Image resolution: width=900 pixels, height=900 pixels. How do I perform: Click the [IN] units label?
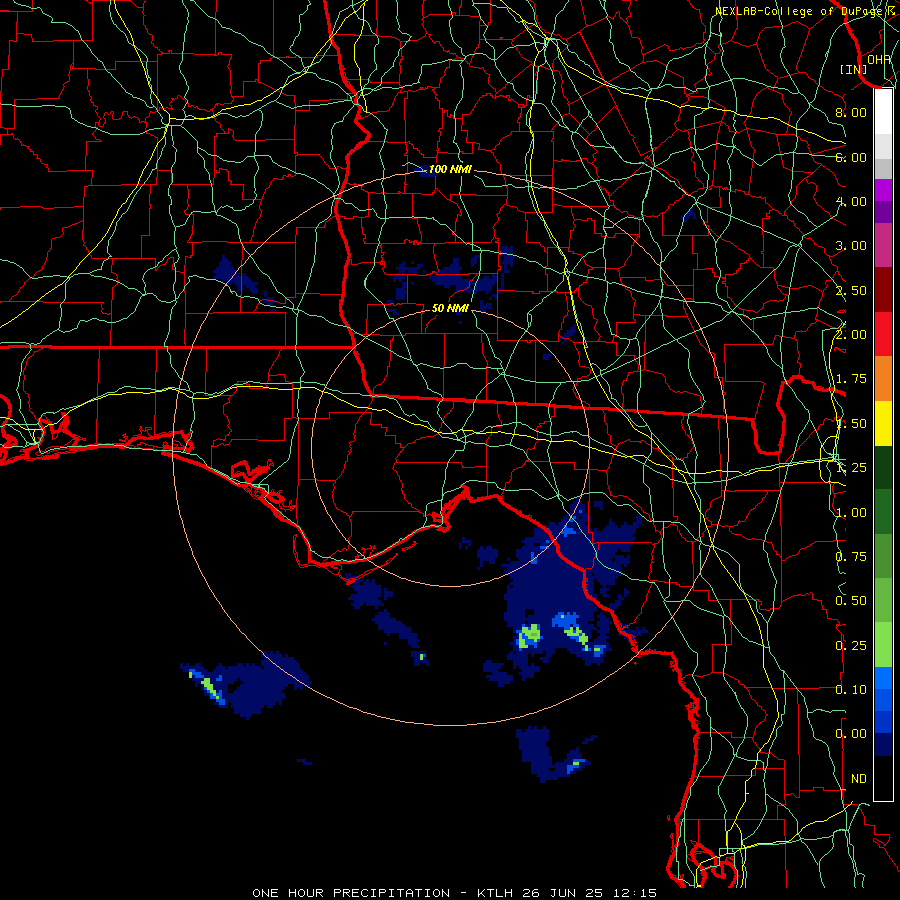click(854, 69)
